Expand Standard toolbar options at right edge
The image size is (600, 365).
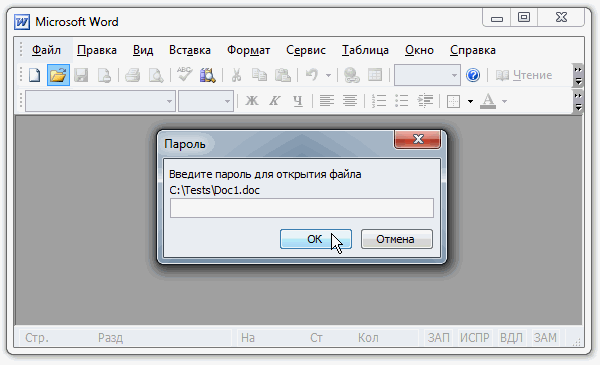(x=578, y=75)
